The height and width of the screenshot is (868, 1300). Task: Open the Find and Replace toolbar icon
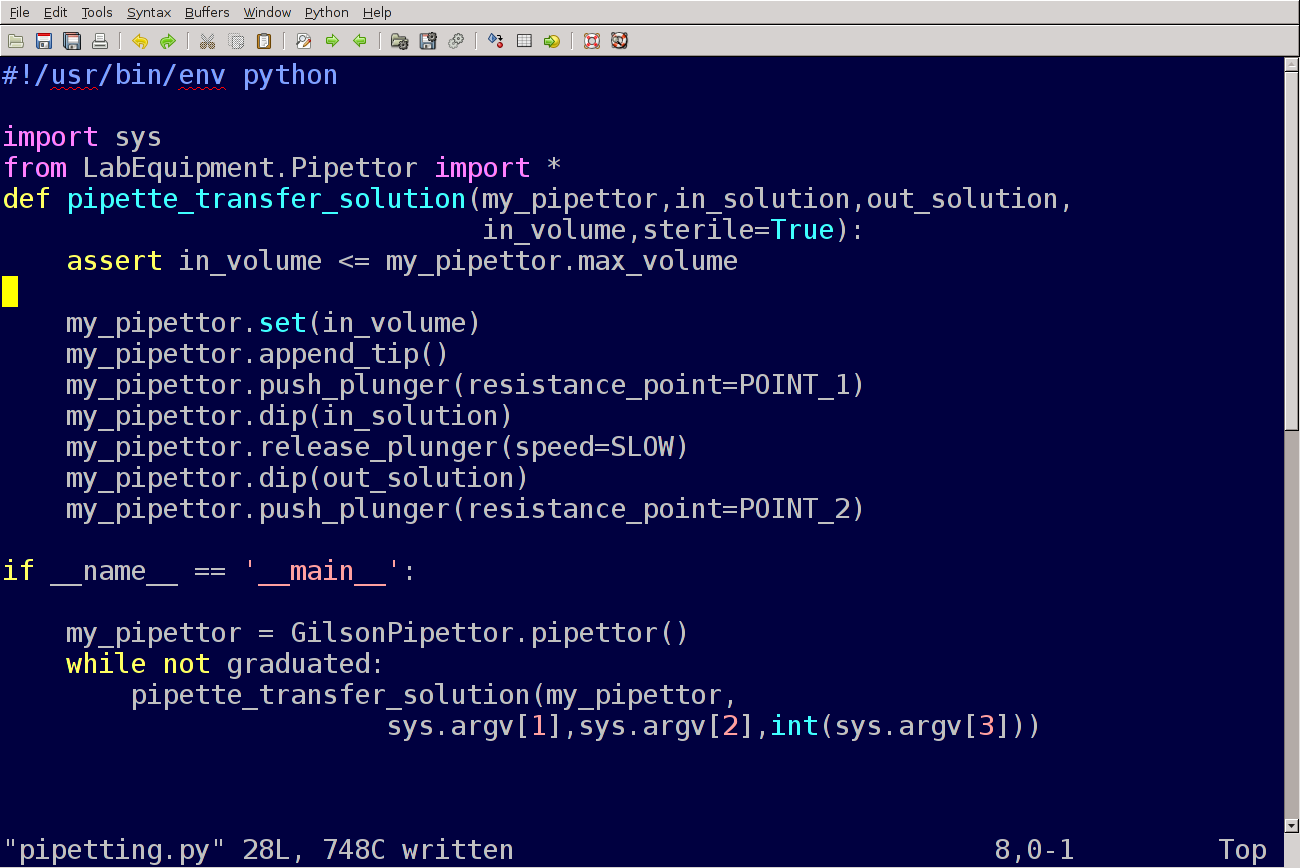304,41
